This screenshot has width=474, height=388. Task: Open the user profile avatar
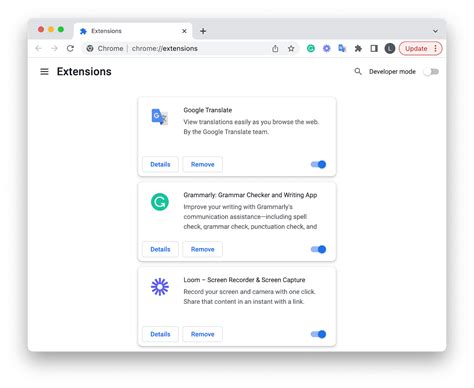click(390, 49)
